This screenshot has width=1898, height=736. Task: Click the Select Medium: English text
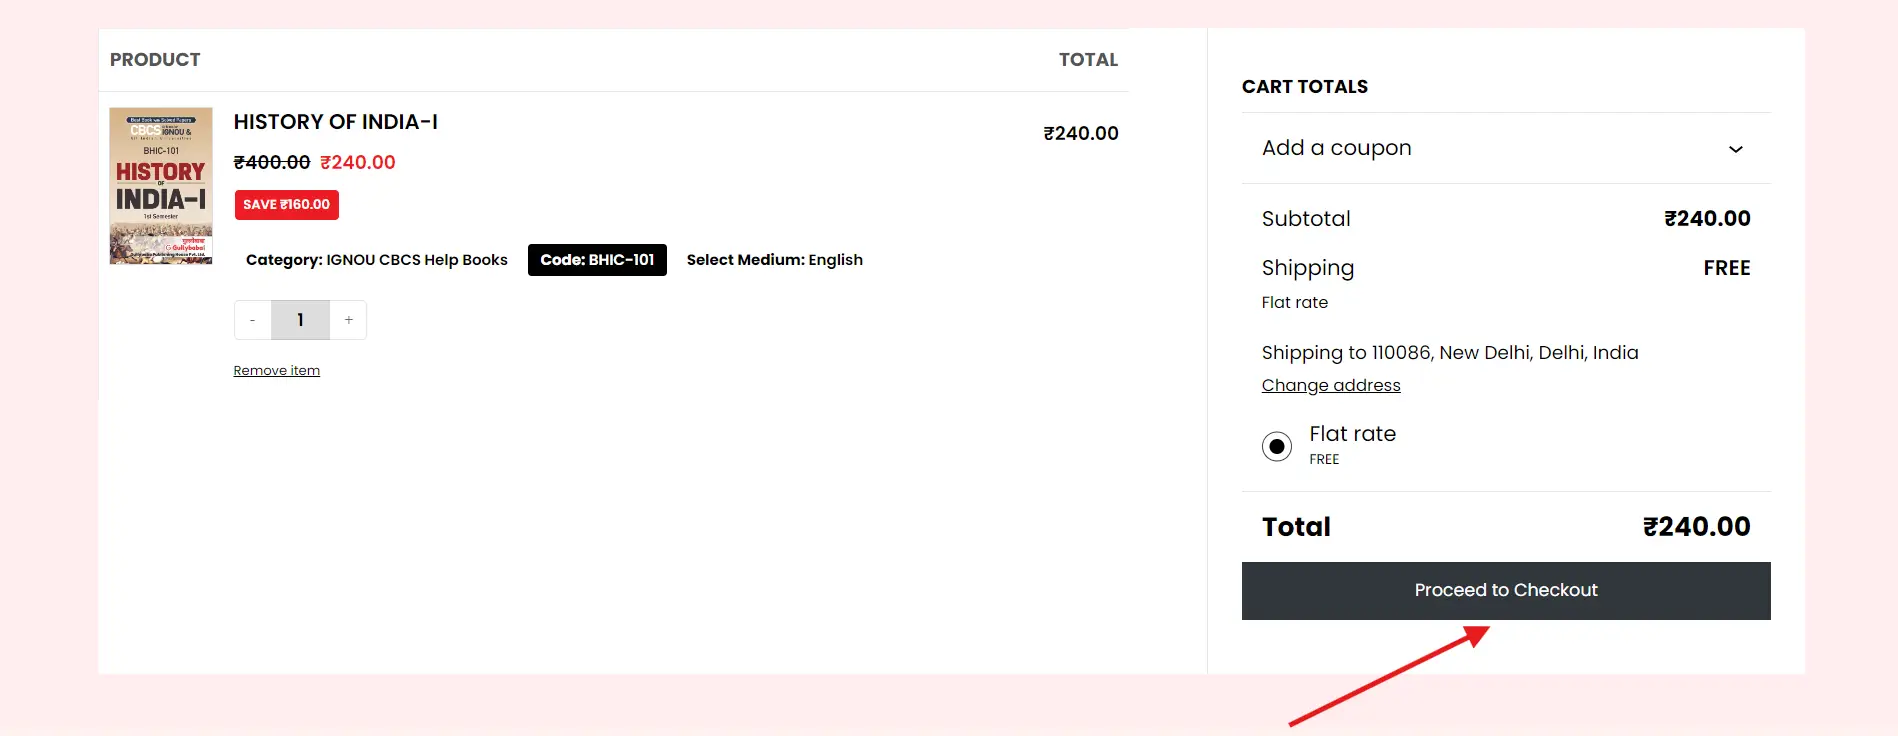(775, 260)
